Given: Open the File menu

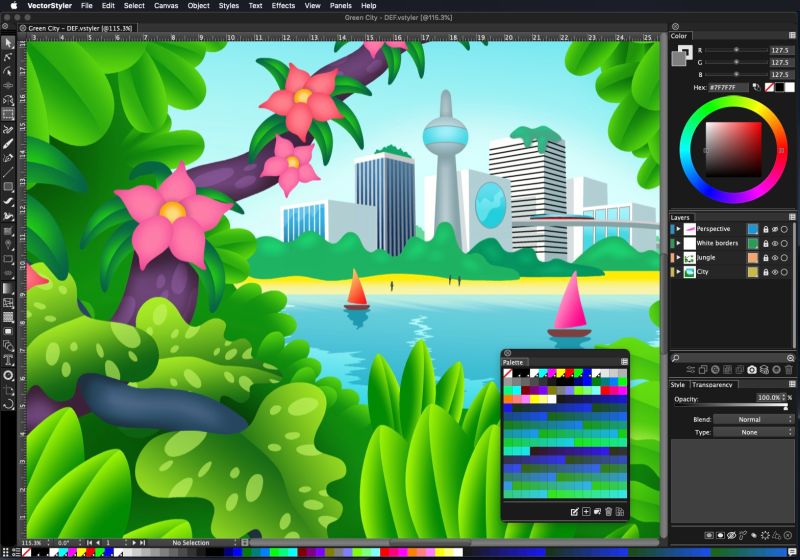Looking at the screenshot, I should point(87,6).
